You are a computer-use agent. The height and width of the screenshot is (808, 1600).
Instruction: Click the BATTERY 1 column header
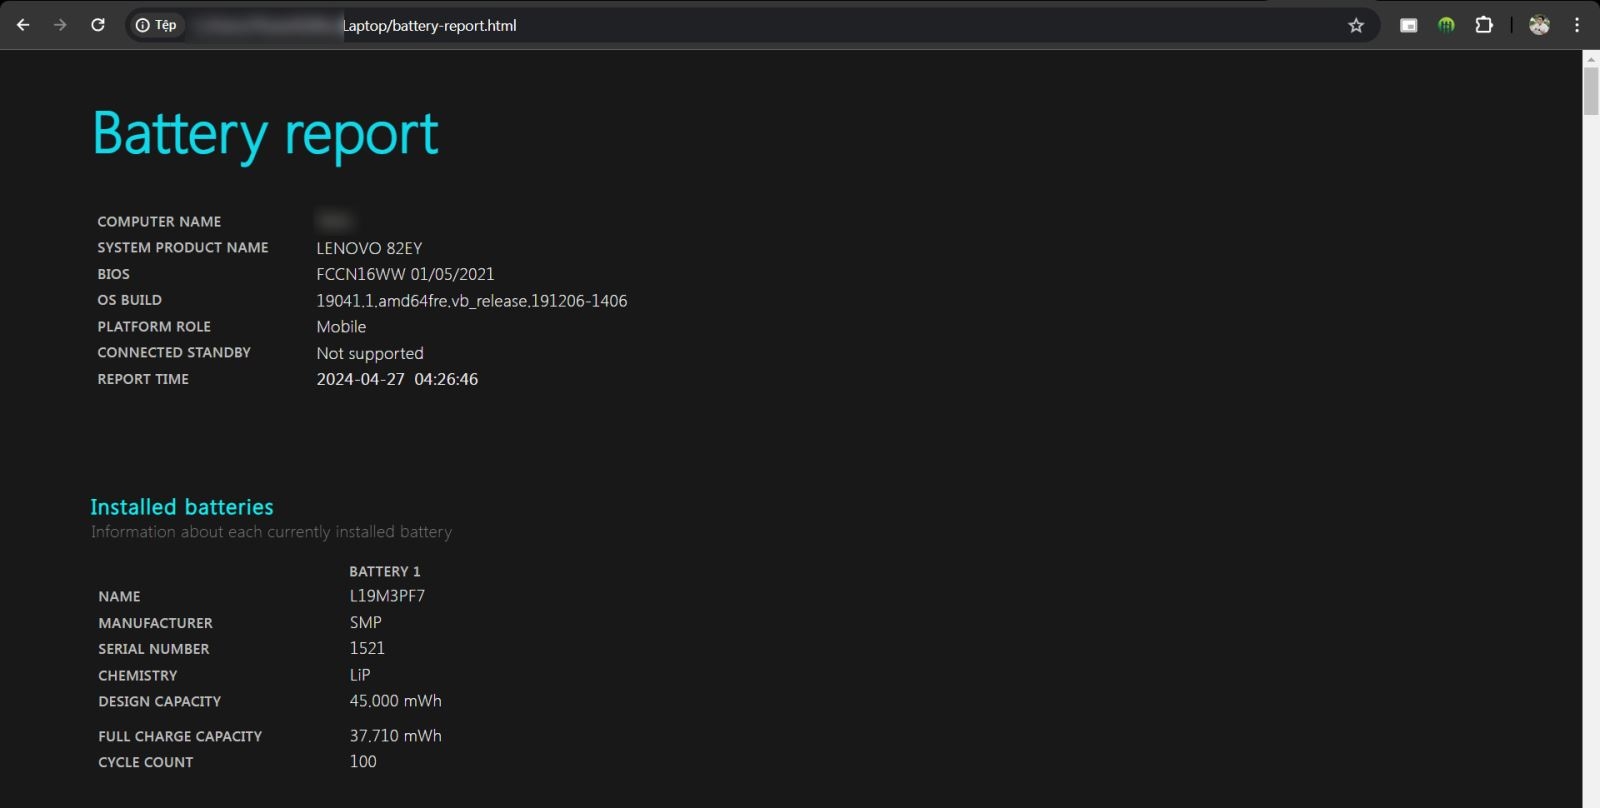click(385, 571)
